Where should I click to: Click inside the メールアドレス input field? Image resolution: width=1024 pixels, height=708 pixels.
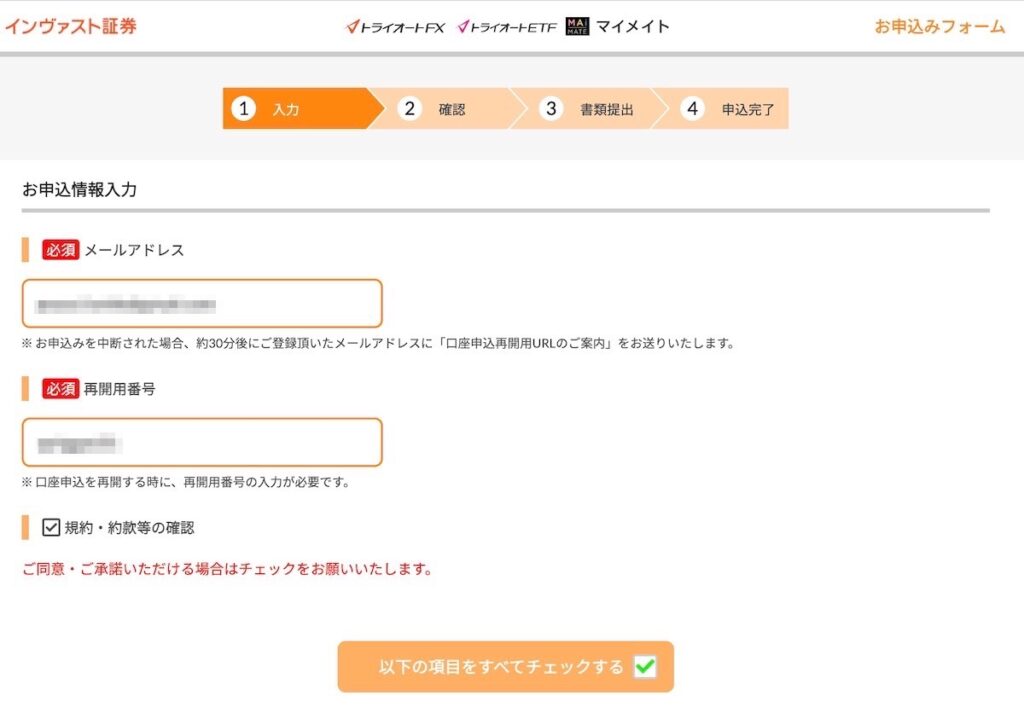coord(200,303)
